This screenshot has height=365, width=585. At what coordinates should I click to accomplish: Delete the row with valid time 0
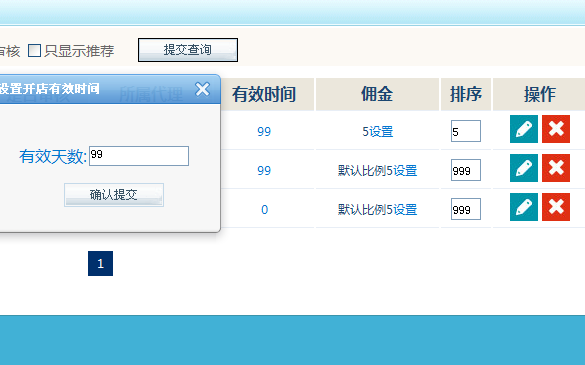[x=556, y=207]
